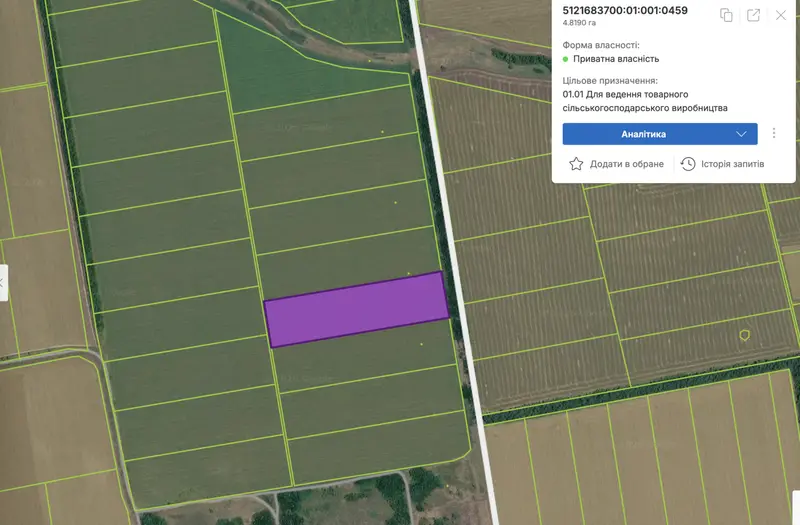Click the clock history icon
The width and height of the screenshot is (800, 525).
pos(688,164)
